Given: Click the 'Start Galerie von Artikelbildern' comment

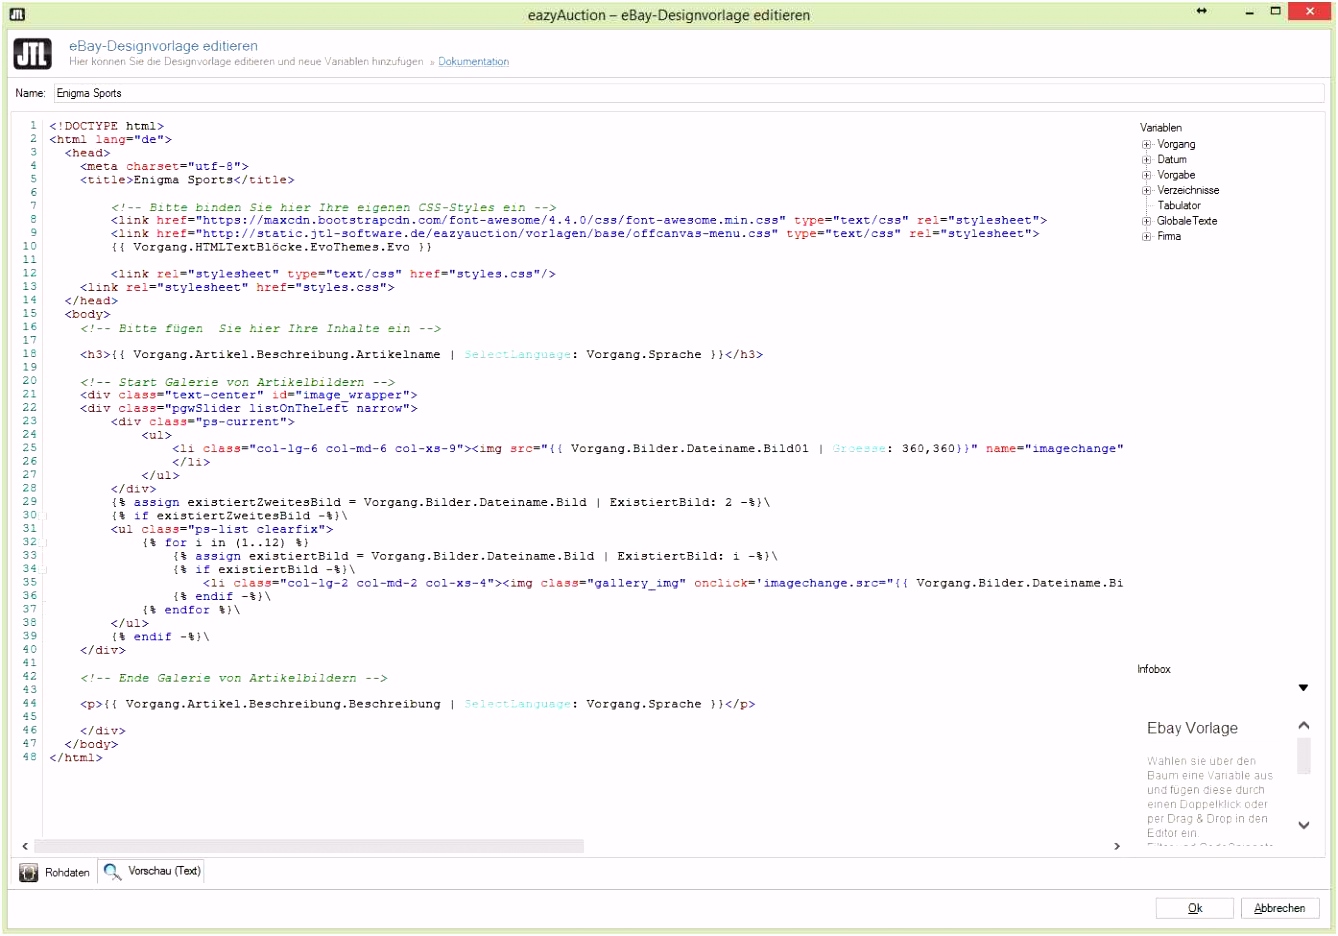Looking at the screenshot, I should tap(237, 382).
